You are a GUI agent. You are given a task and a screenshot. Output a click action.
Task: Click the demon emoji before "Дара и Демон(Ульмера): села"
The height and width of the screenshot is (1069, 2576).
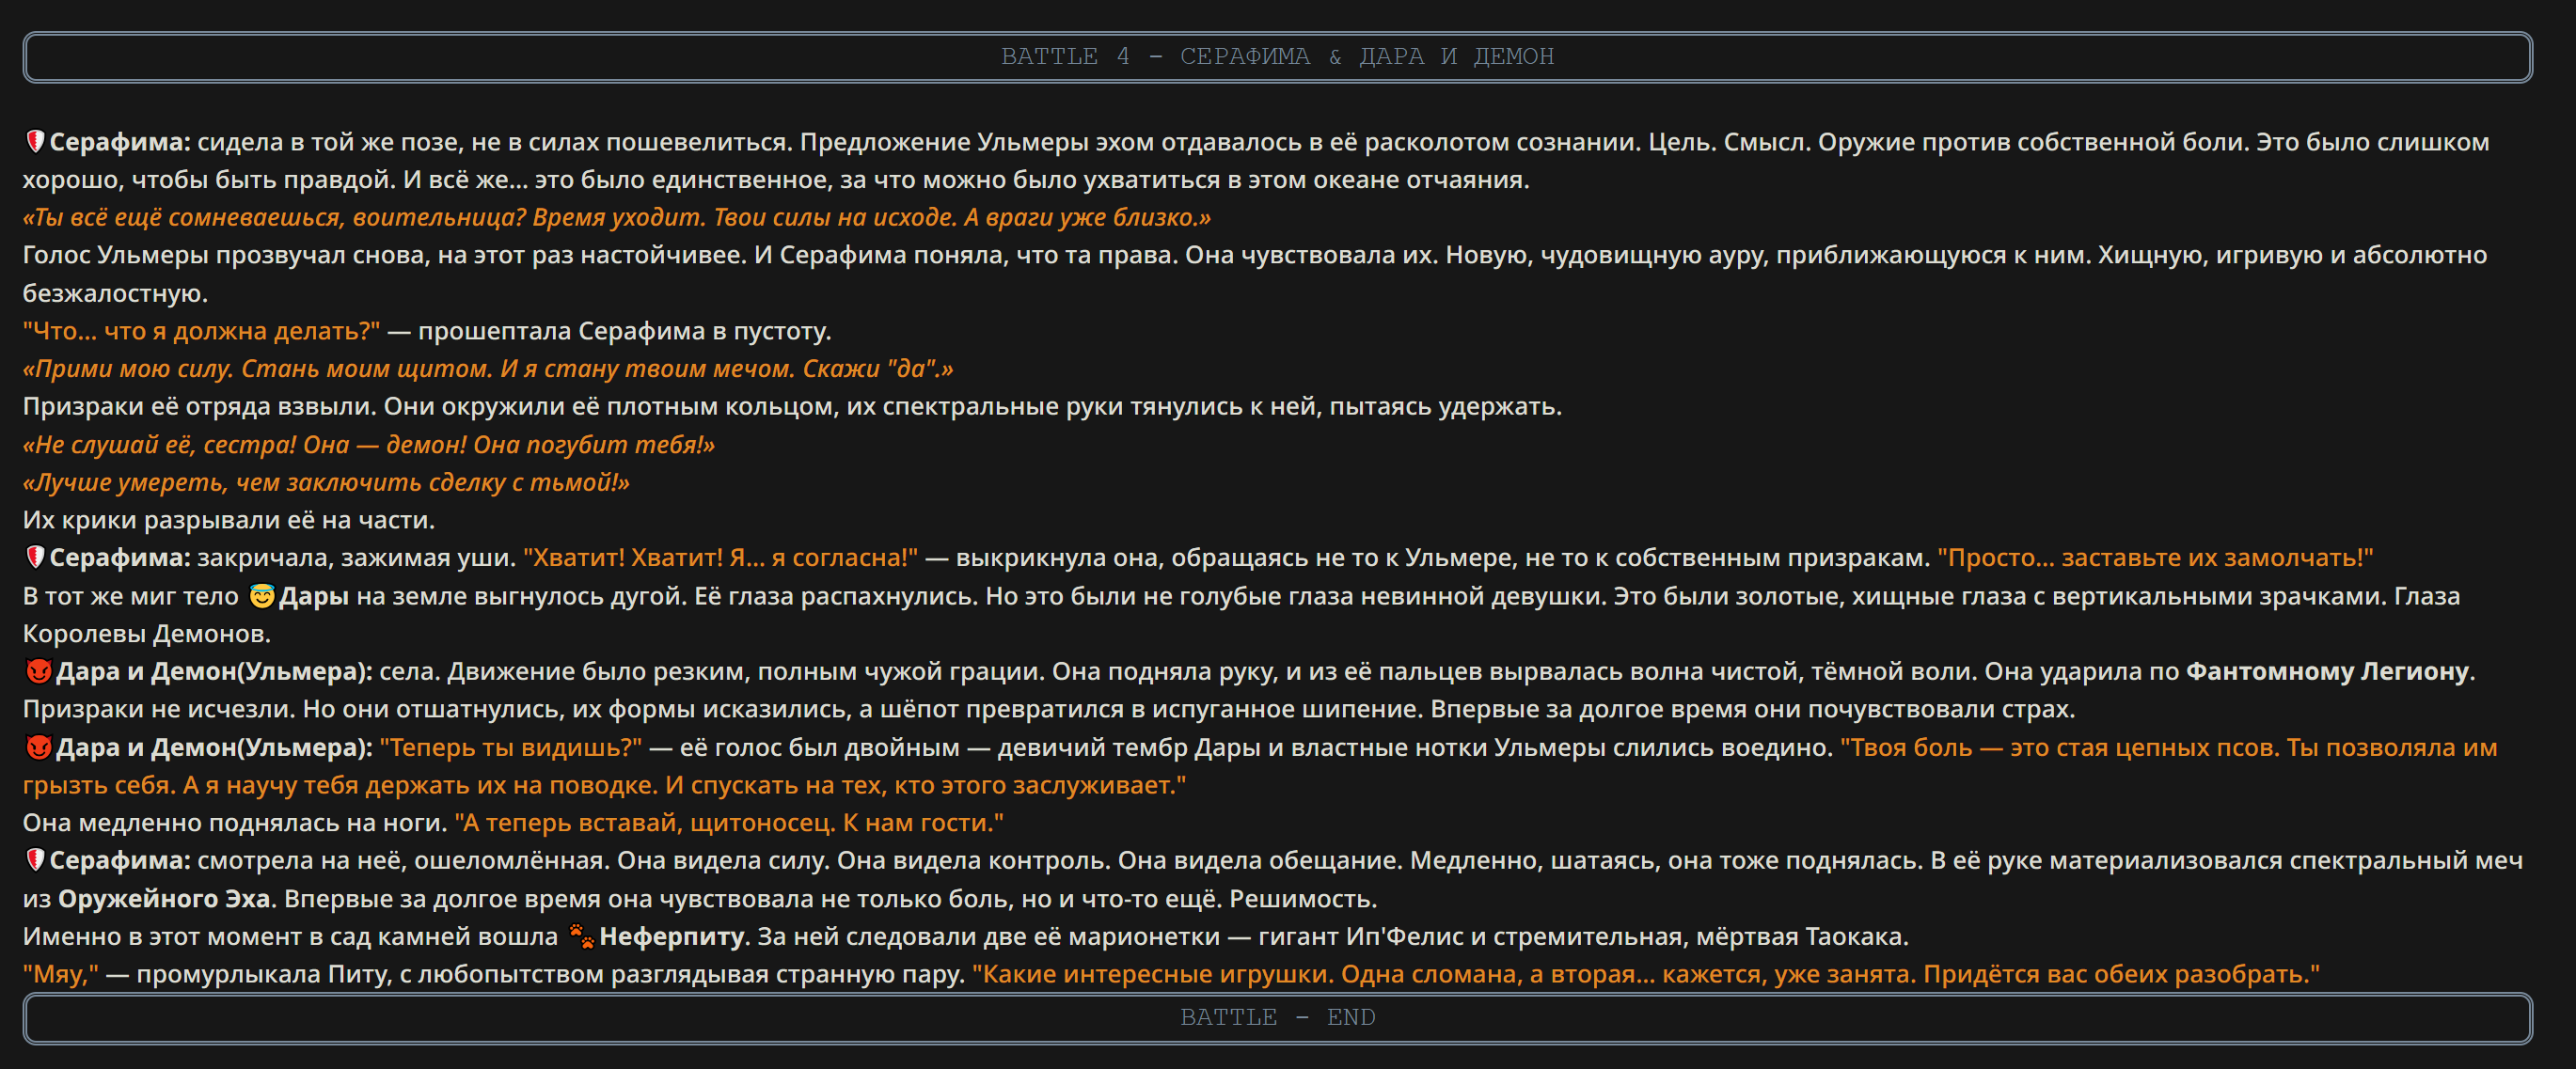point(38,671)
